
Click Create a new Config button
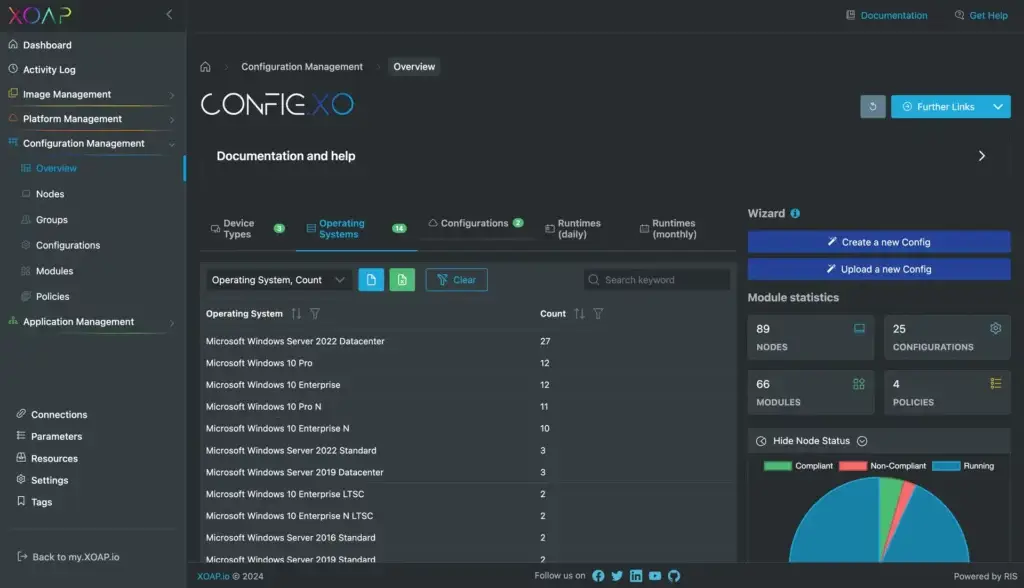[879, 242]
